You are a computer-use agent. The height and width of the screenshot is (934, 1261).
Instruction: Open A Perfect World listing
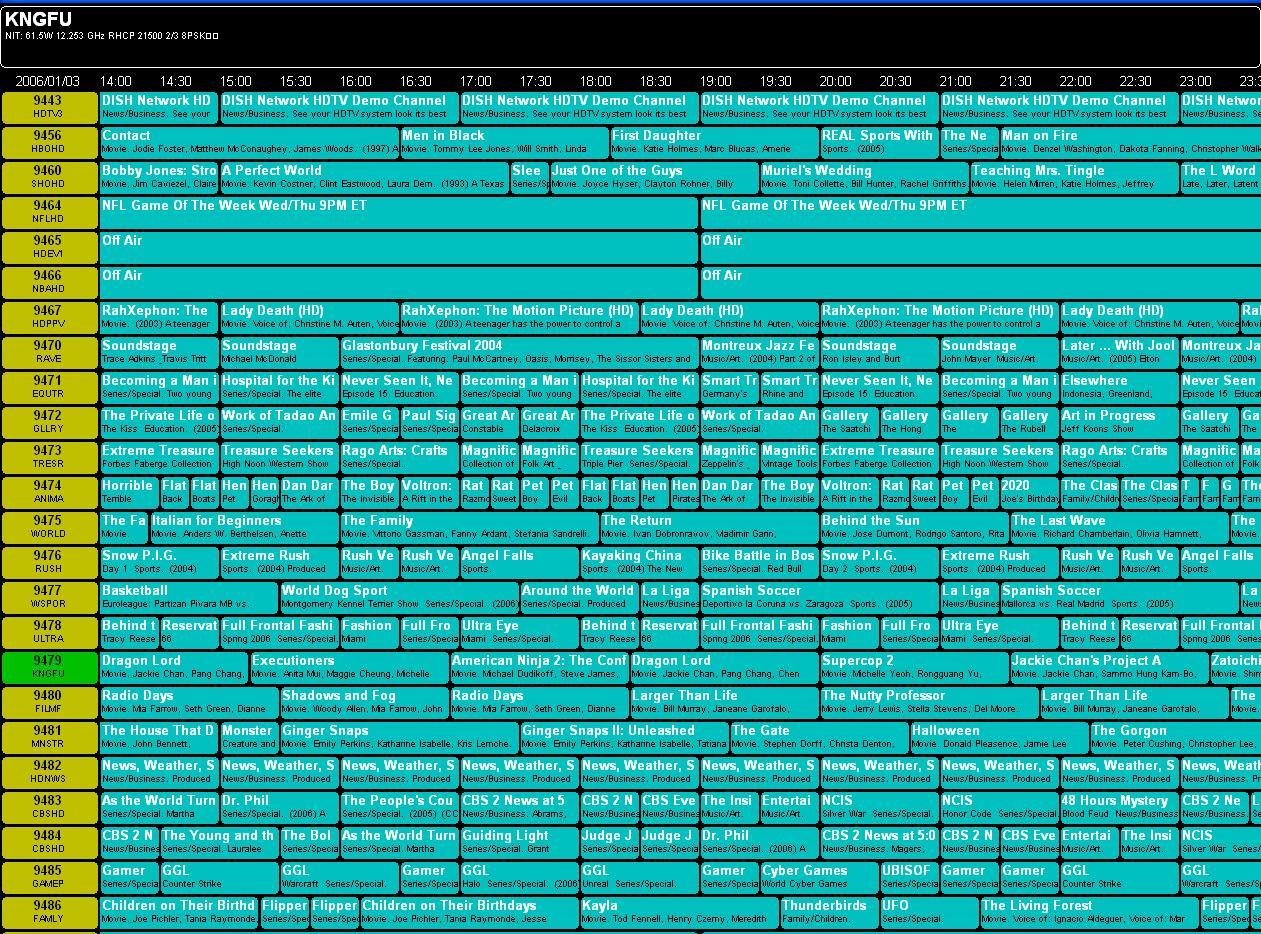point(364,177)
